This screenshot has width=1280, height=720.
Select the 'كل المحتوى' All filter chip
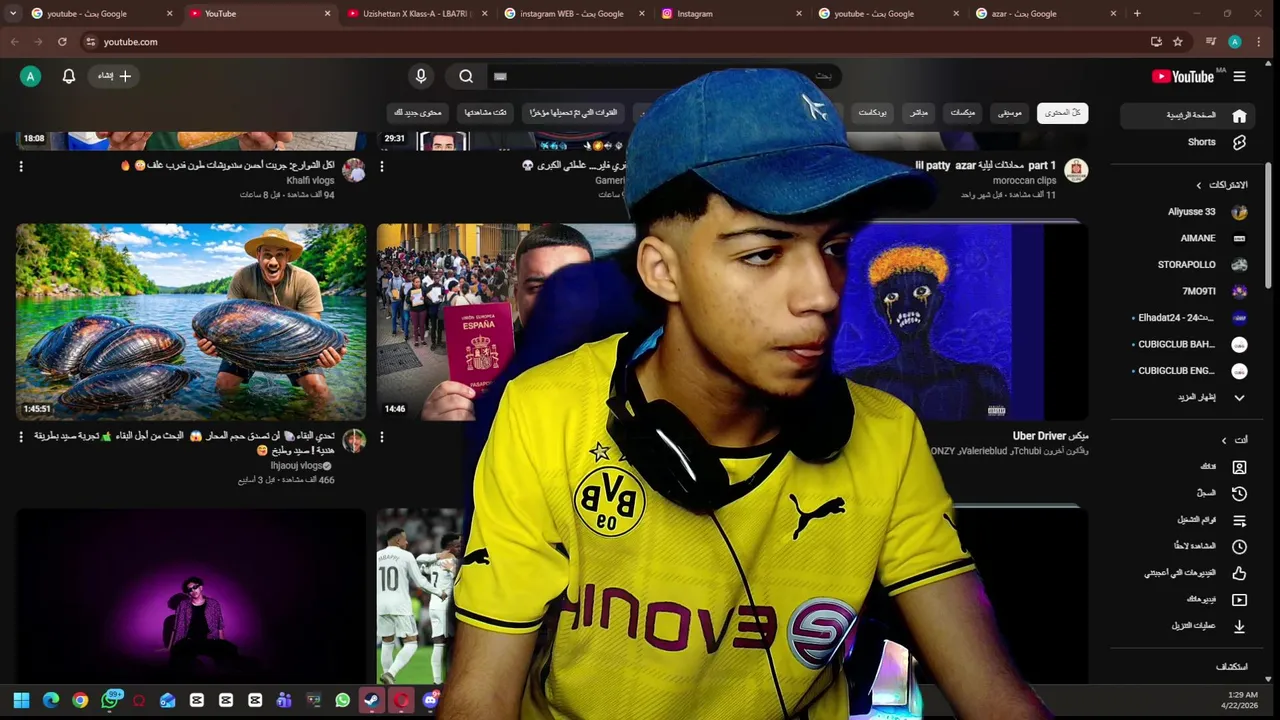1062,113
